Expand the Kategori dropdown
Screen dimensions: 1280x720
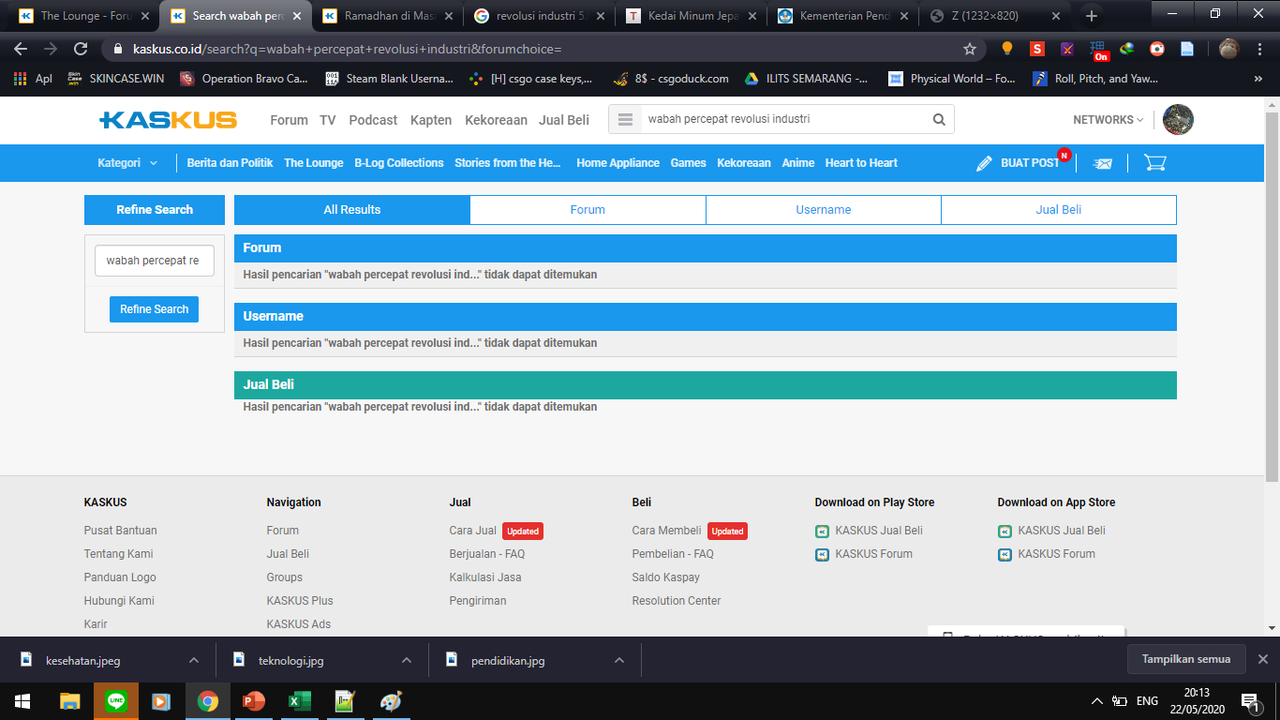(x=128, y=163)
